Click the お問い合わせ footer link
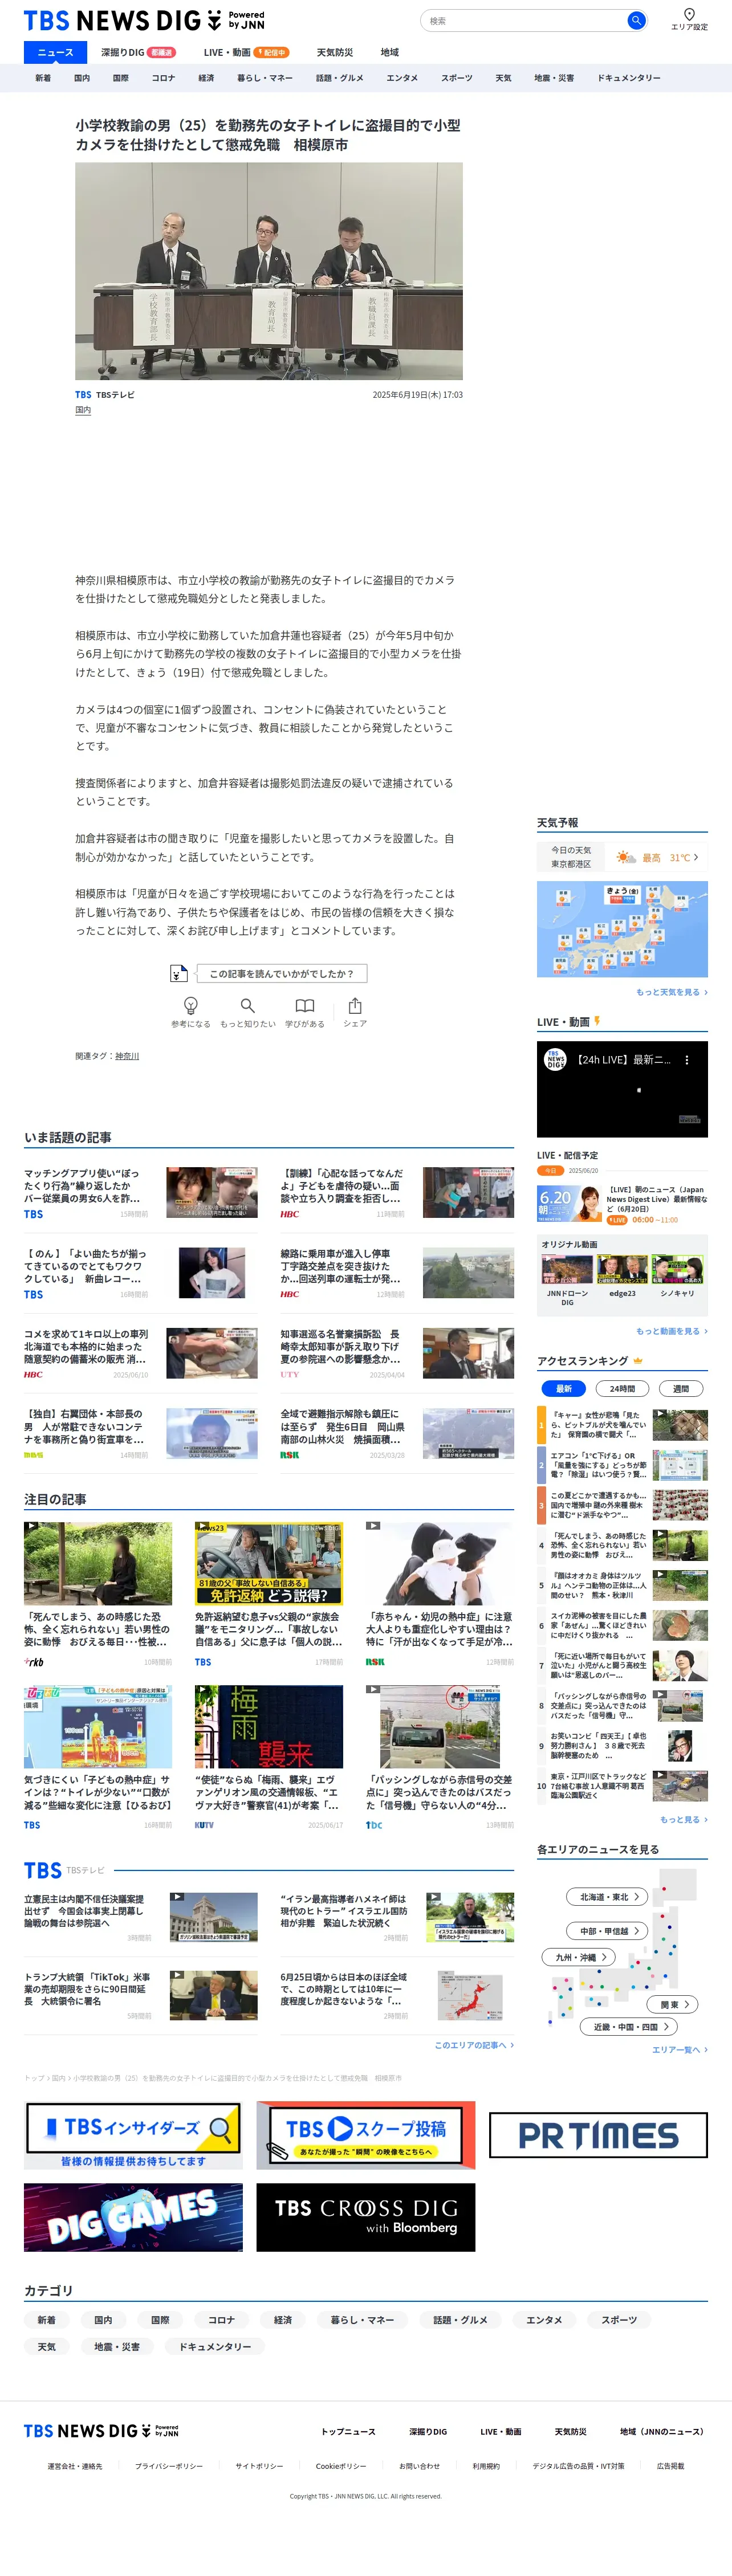 (419, 2466)
